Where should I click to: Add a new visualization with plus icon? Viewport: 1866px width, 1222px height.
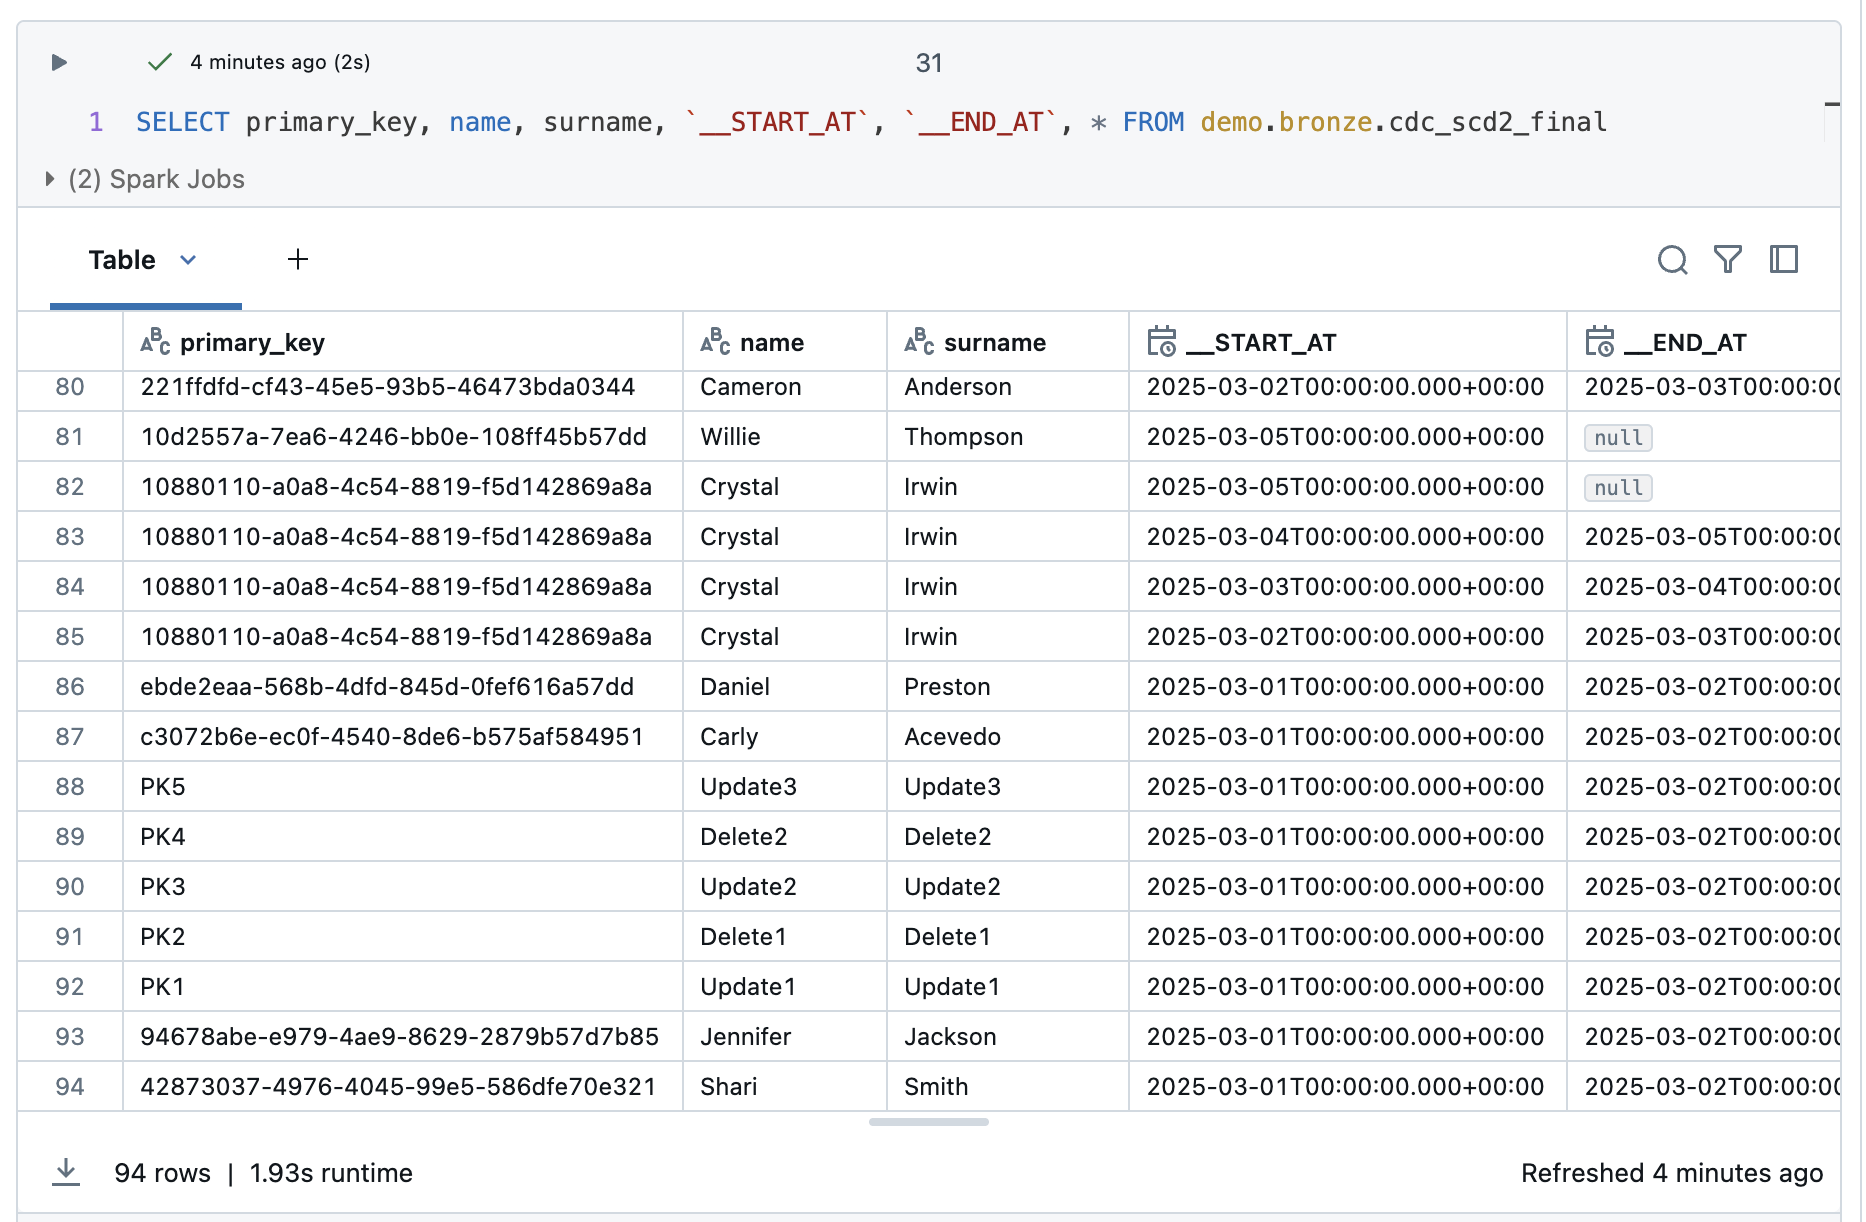coord(298,260)
